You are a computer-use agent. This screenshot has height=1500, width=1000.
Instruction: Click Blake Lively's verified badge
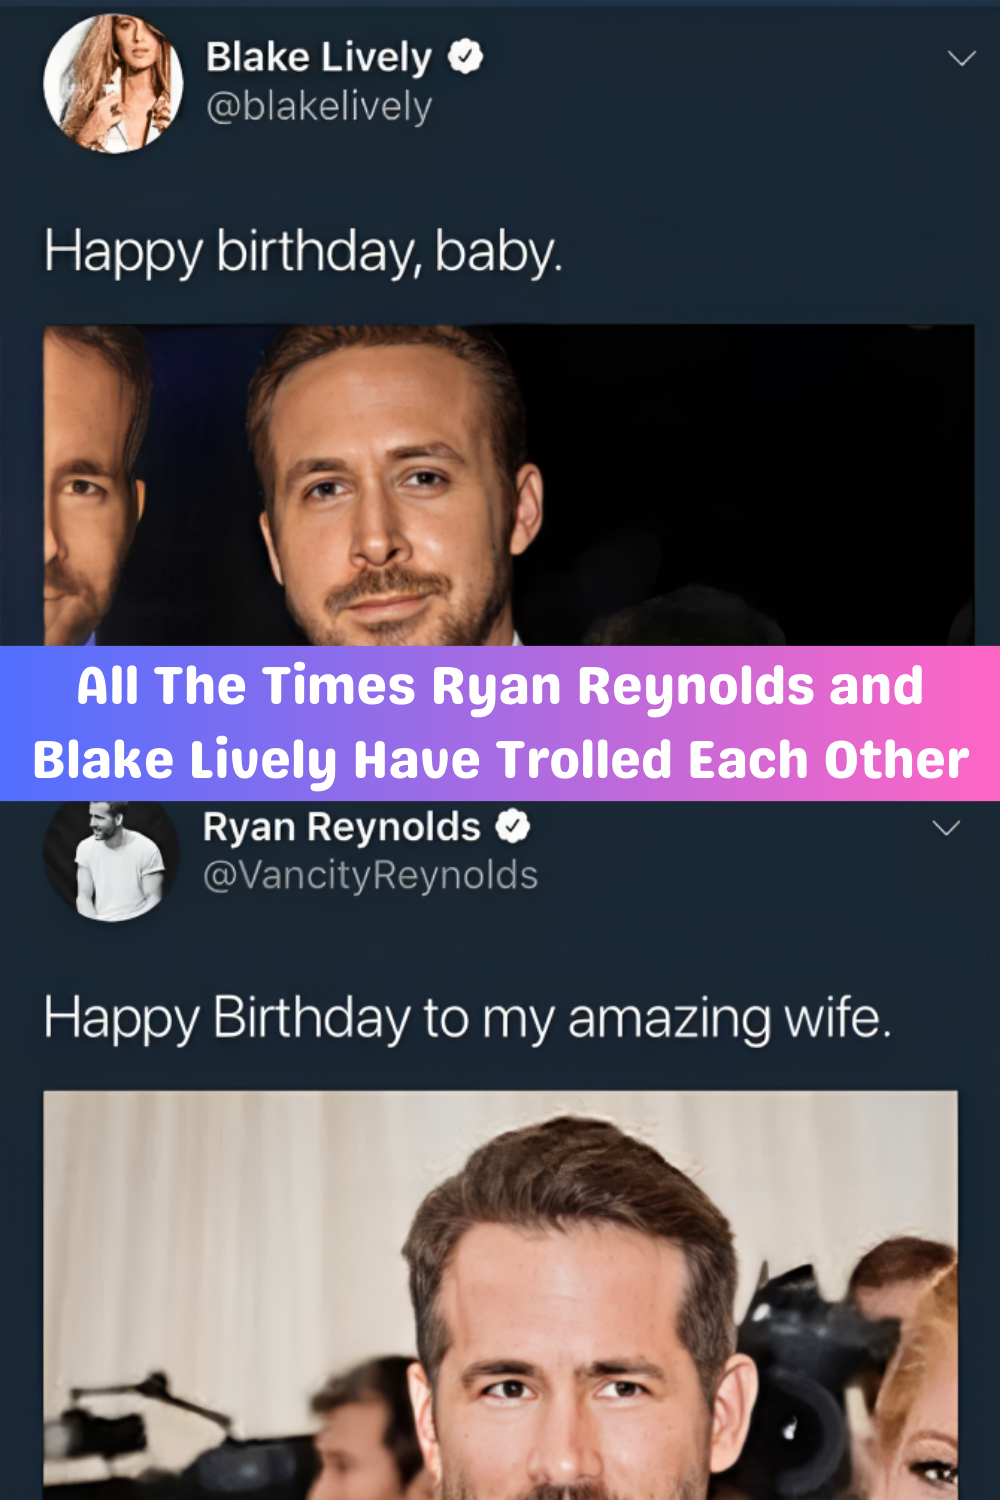(x=465, y=57)
